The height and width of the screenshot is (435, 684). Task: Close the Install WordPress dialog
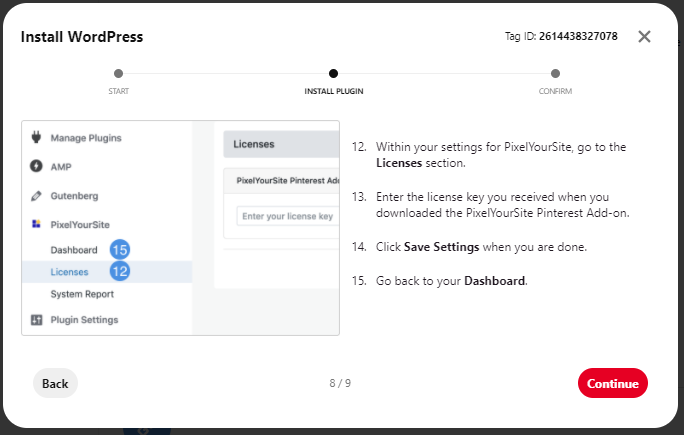click(x=644, y=37)
